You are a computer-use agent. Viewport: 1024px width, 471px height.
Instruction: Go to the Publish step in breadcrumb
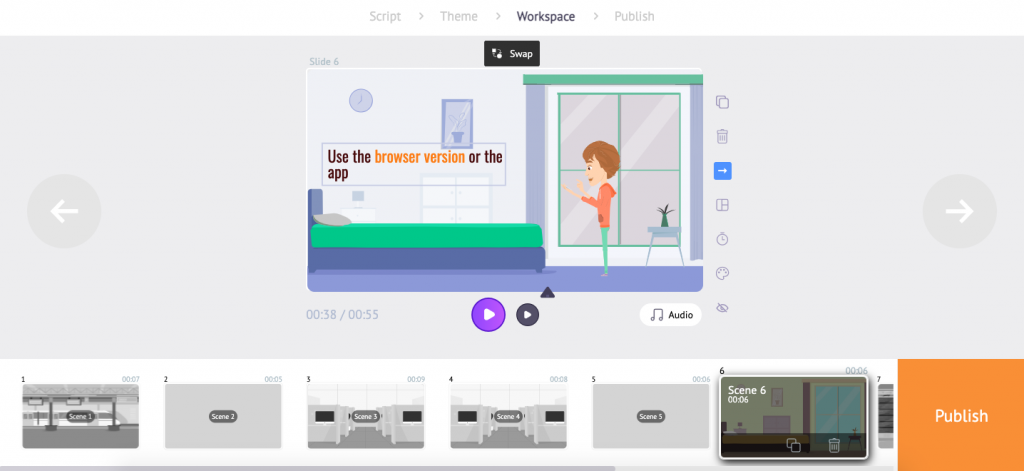[x=634, y=16]
